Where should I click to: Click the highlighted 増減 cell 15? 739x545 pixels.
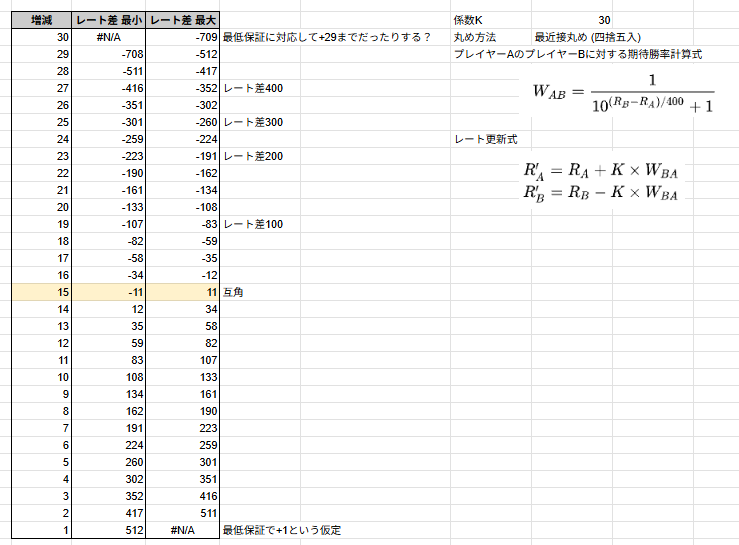tap(41, 292)
